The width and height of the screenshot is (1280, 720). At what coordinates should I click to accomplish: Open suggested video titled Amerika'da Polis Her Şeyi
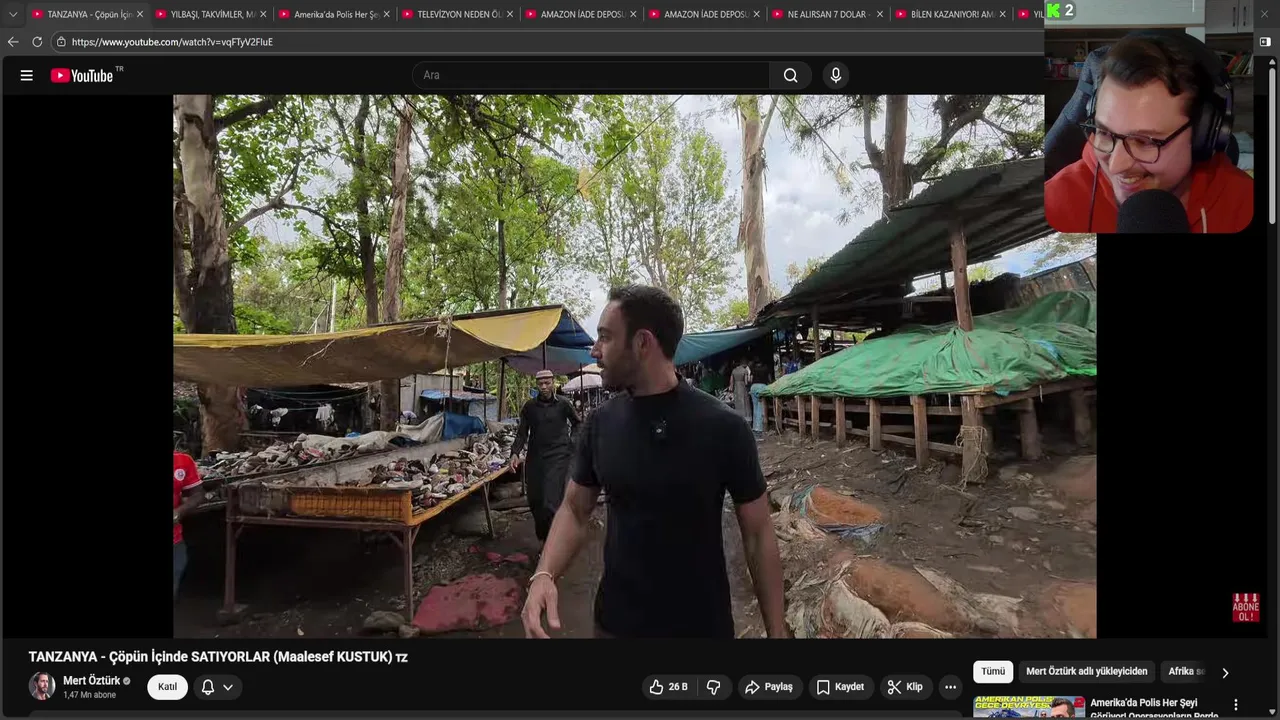point(1156,708)
